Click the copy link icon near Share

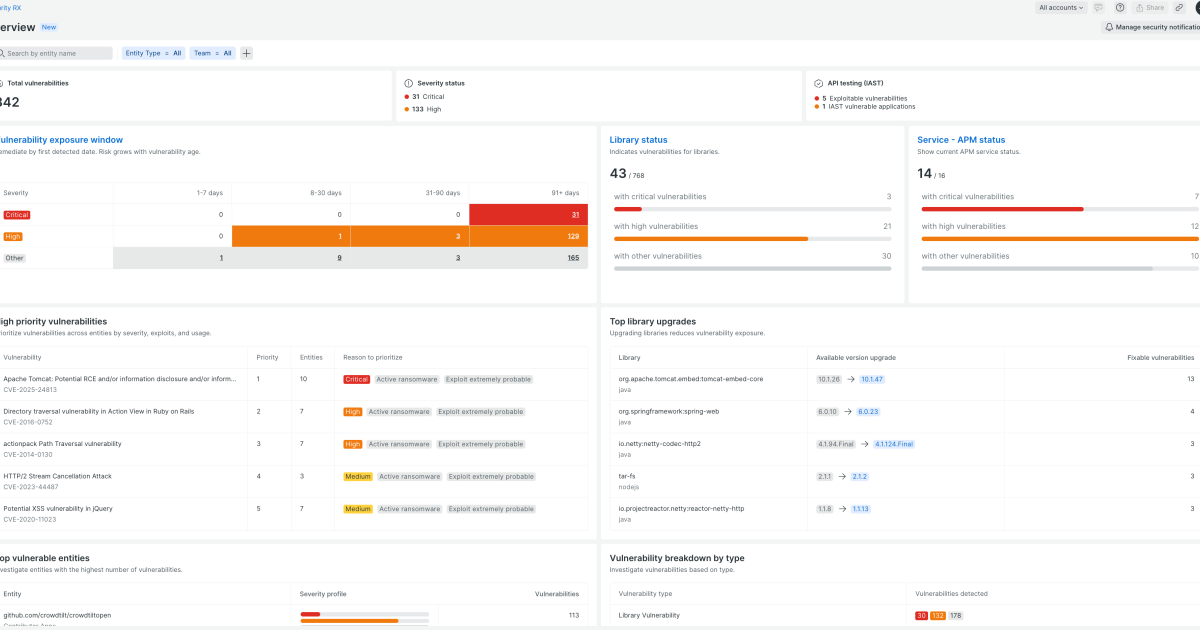point(1179,8)
